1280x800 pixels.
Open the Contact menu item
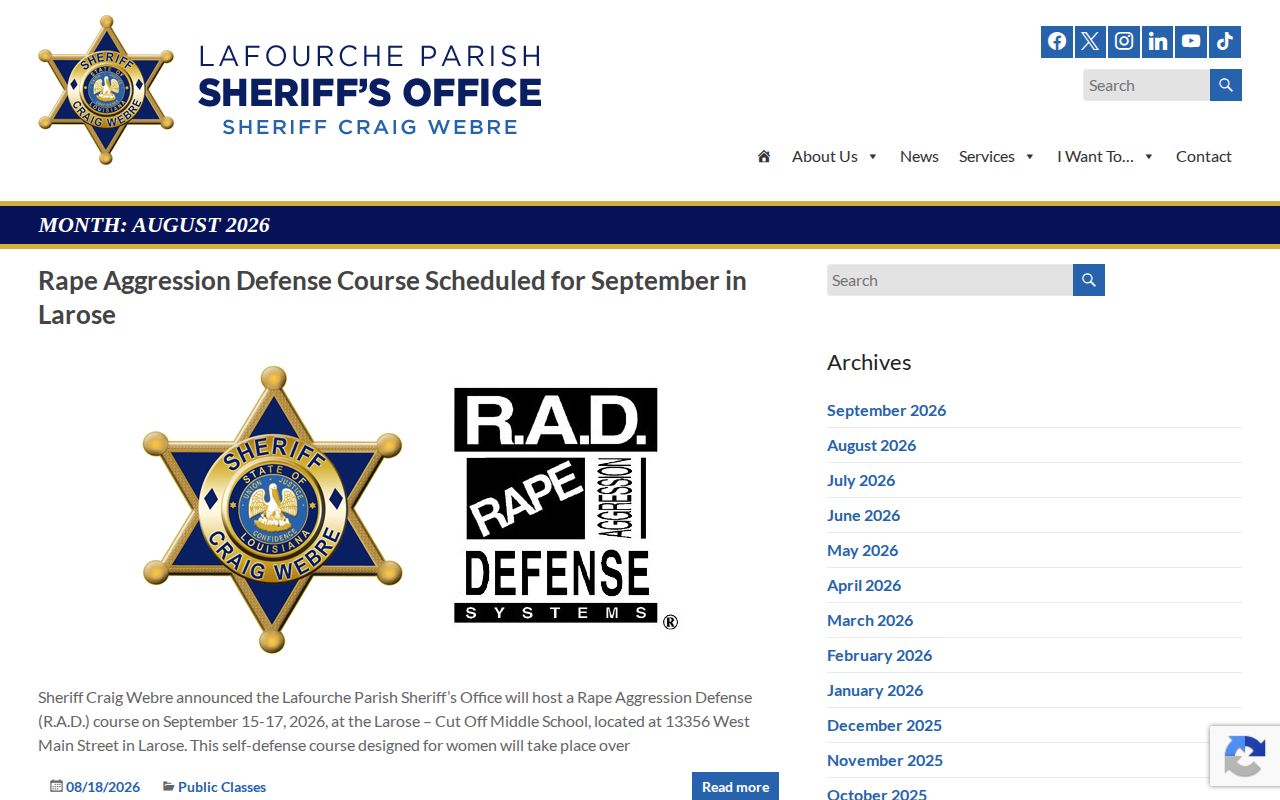click(x=1204, y=156)
